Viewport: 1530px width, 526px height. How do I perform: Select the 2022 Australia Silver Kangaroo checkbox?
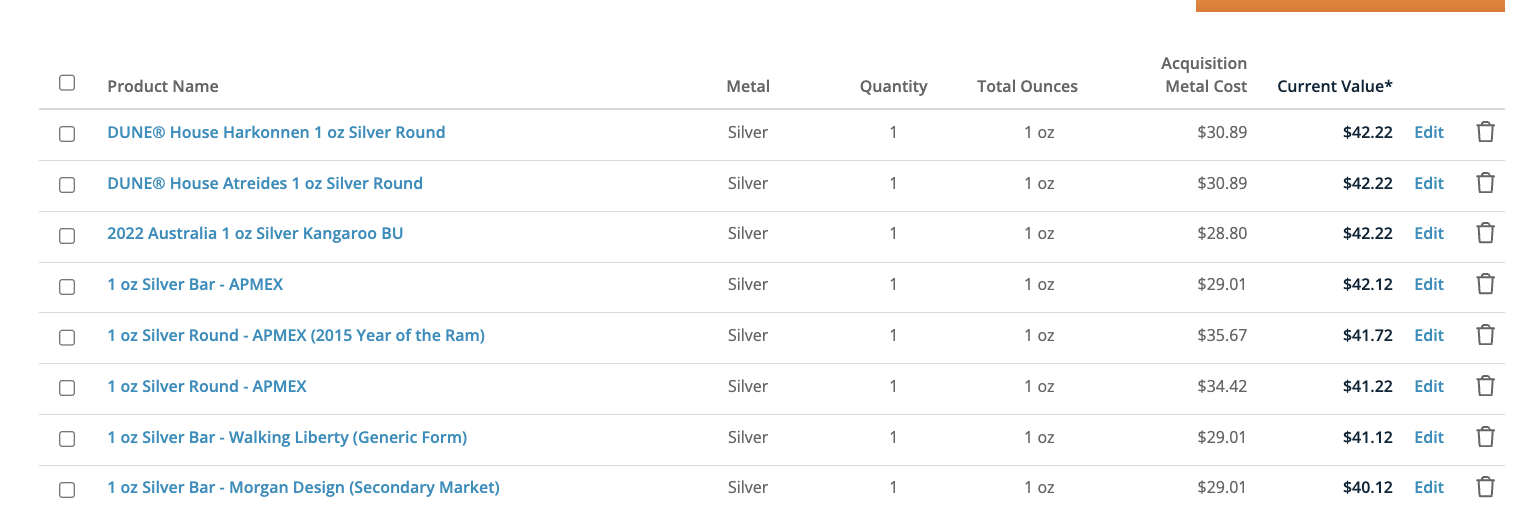click(x=67, y=236)
